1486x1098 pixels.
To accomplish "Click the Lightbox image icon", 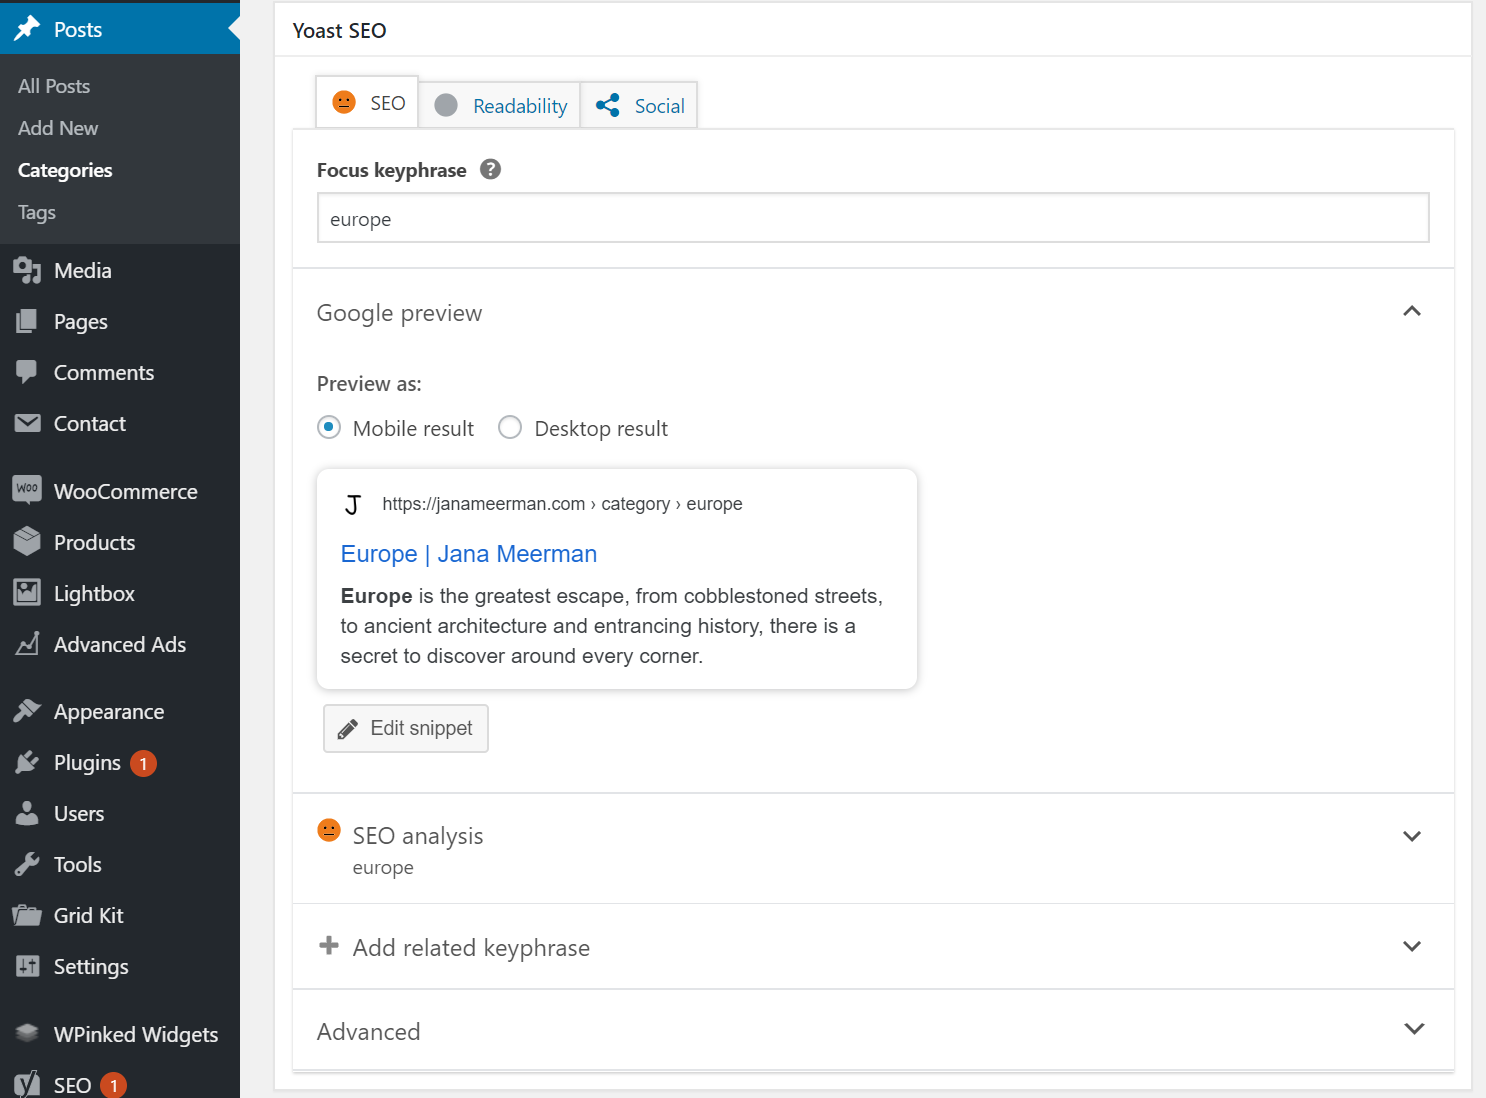I will [x=27, y=592].
